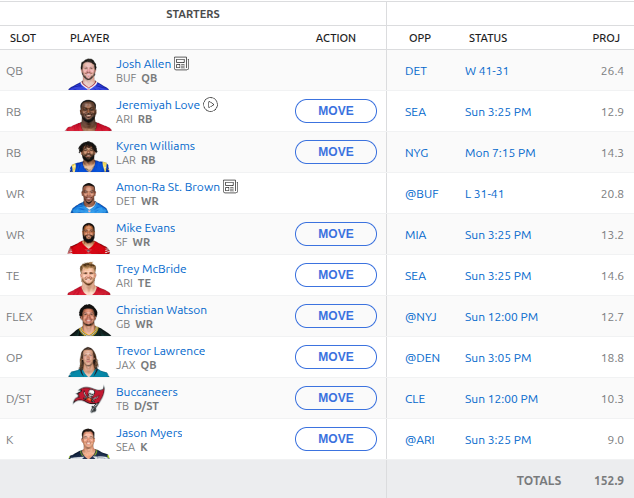Screen dimensions: 634x498
Task: Open Mon 7:15 PM game status
Action: 500,153
